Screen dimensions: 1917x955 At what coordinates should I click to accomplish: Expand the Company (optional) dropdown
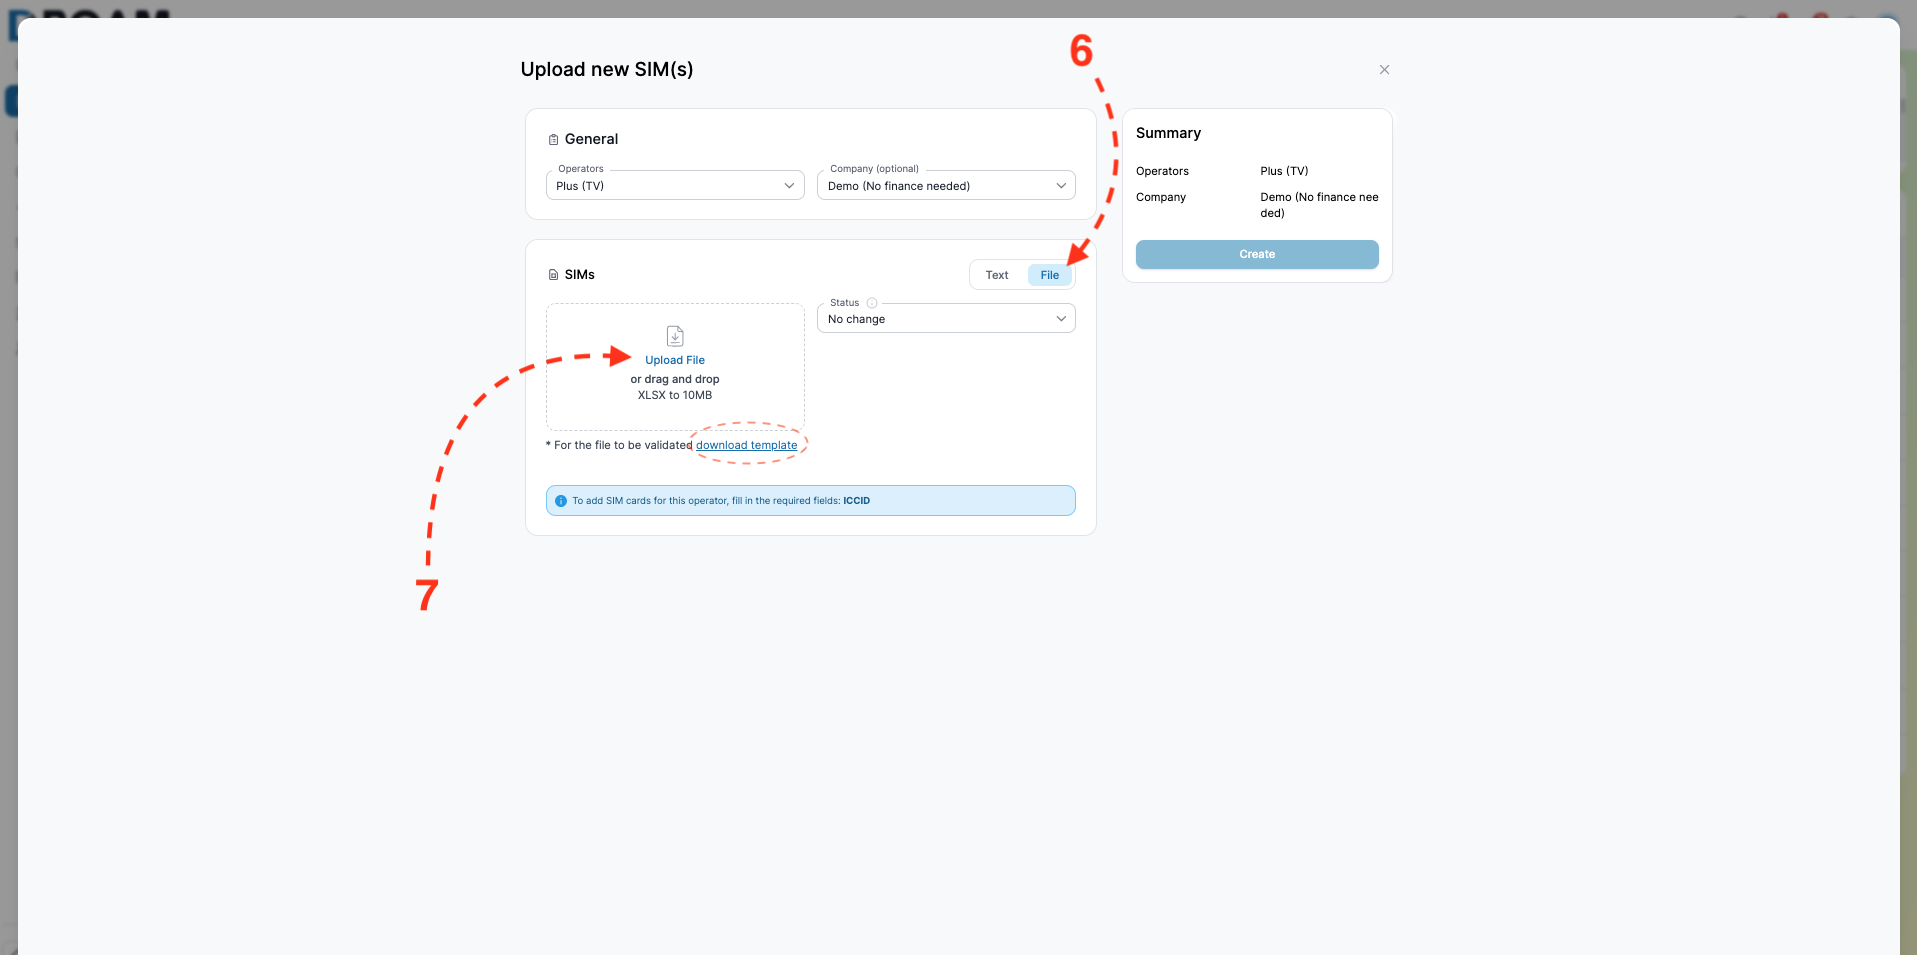(946, 185)
